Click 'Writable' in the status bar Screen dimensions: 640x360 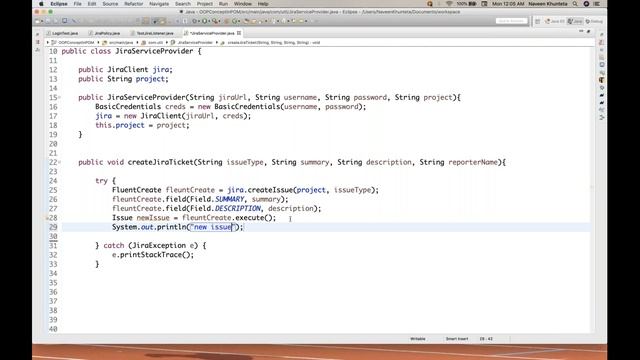pos(418,339)
